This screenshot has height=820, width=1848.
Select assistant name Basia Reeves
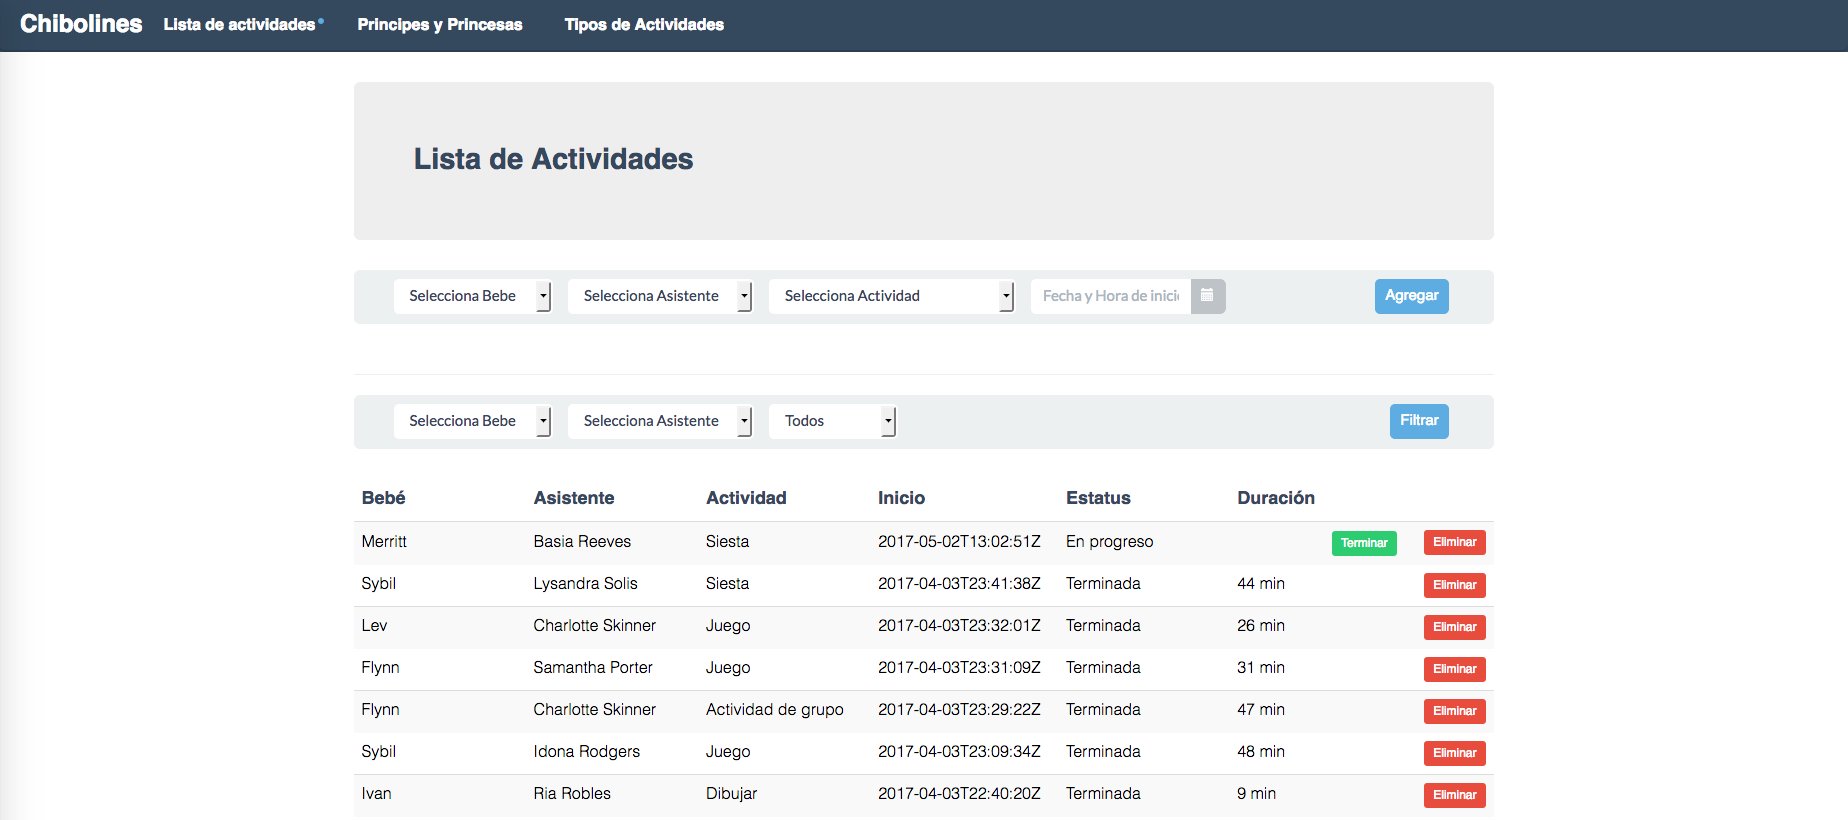click(582, 542)
